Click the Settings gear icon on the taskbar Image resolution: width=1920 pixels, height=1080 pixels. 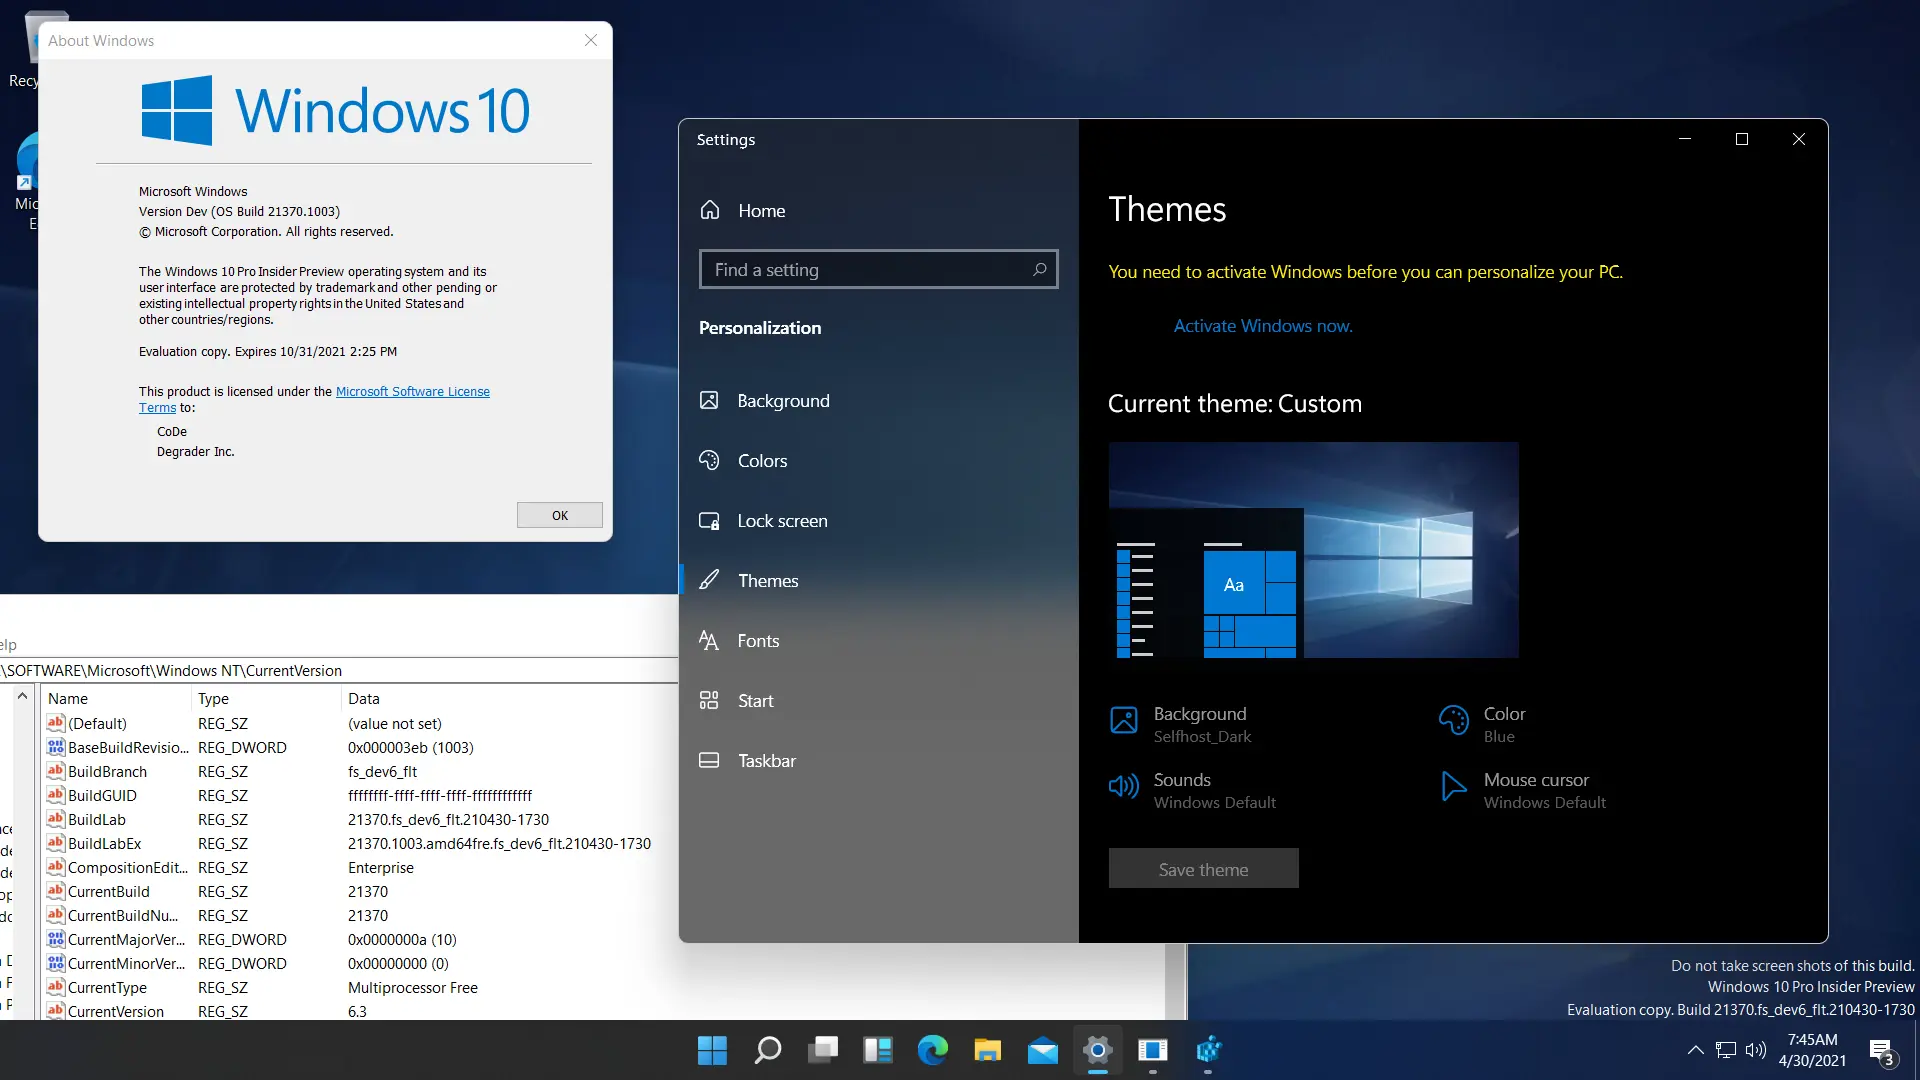1098,1050
